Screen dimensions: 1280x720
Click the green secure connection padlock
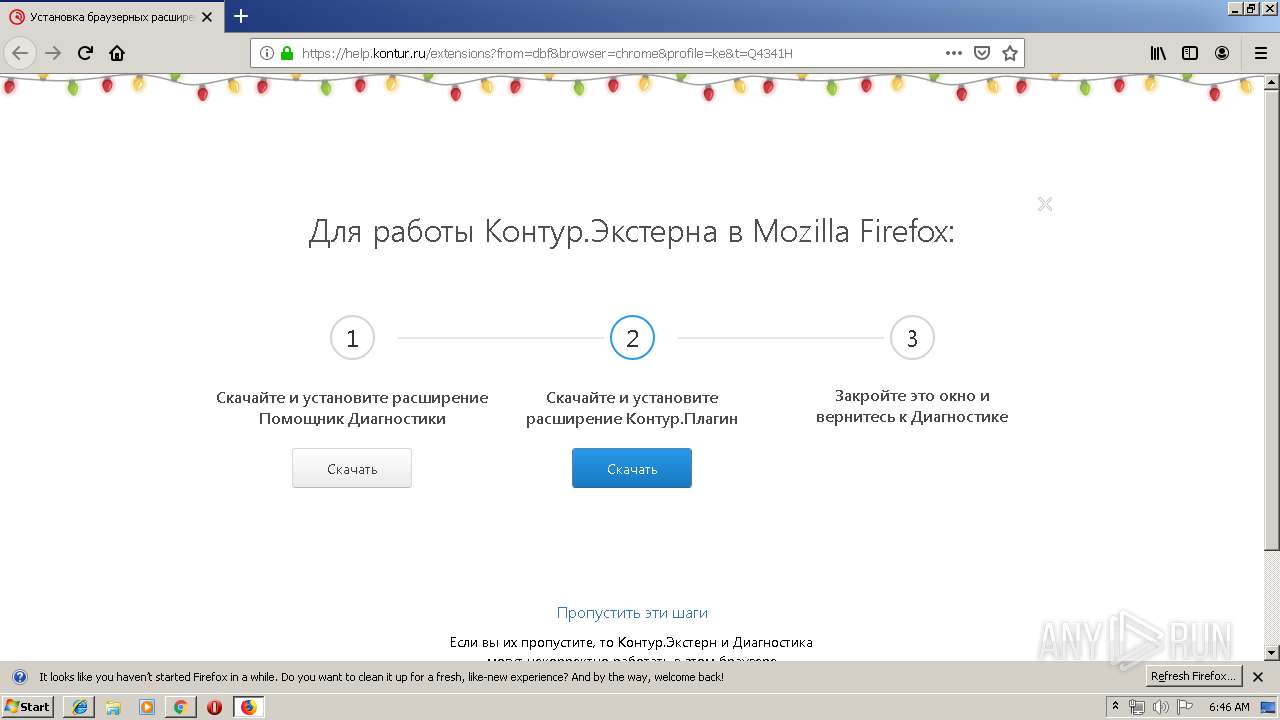click(x=287, y=53)
